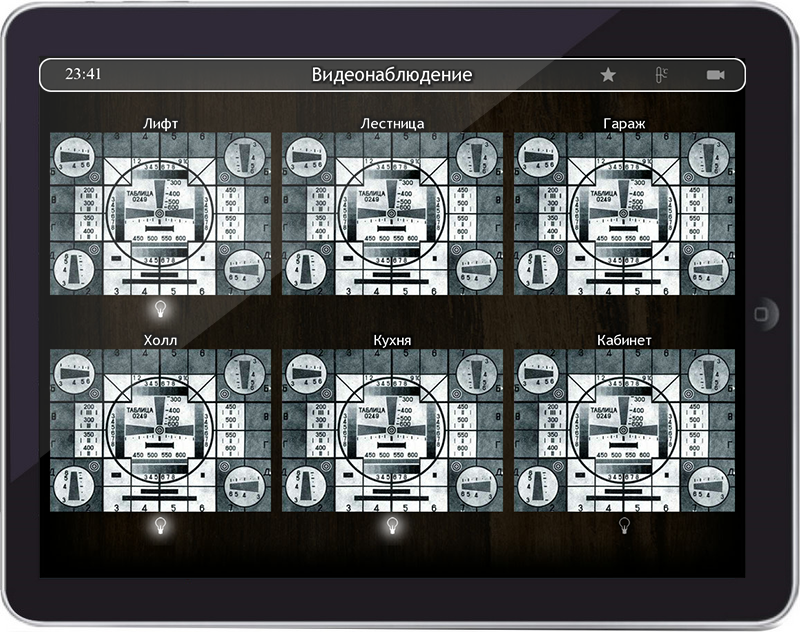
Task: Open the Лестница camera feed
Action: 392,213
